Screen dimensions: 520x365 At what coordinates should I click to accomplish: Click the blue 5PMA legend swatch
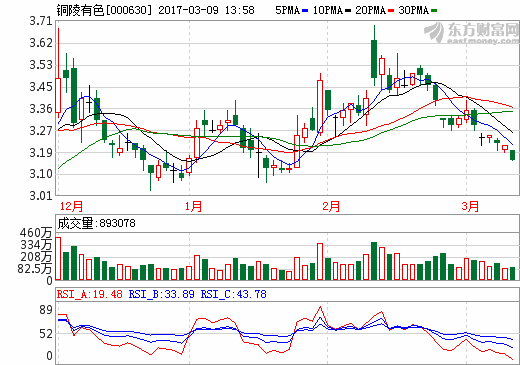[x=305, y=11]
